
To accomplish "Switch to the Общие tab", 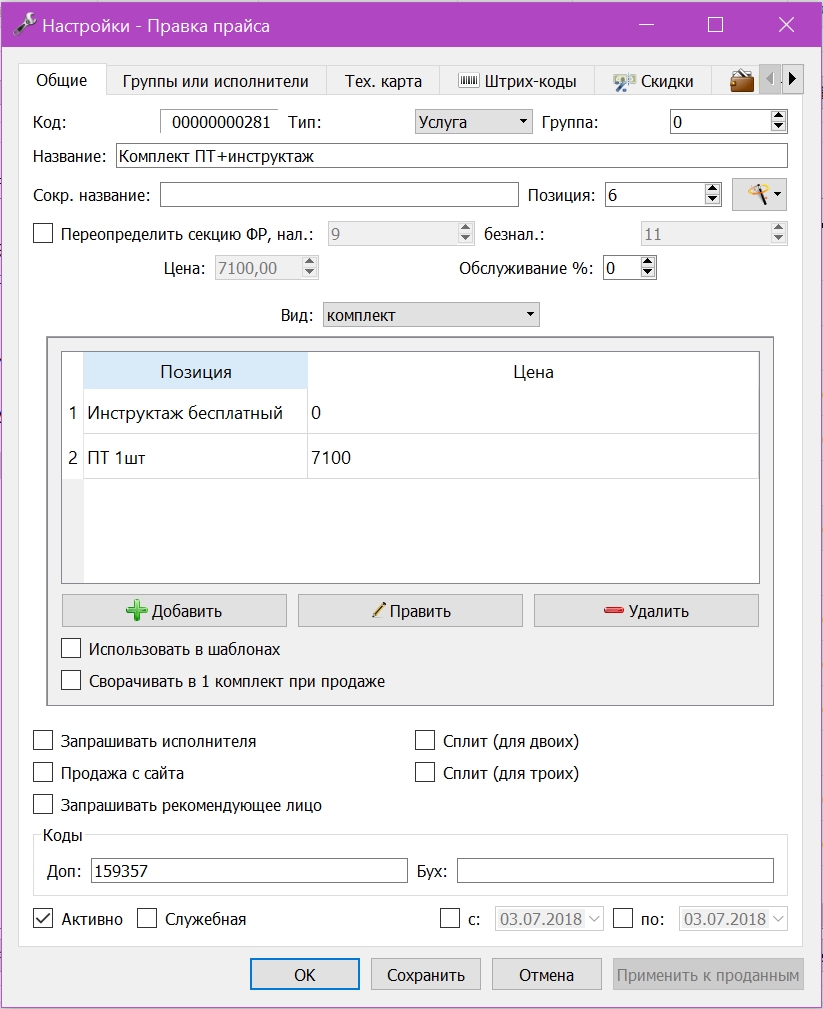I will tap(62, 80).
